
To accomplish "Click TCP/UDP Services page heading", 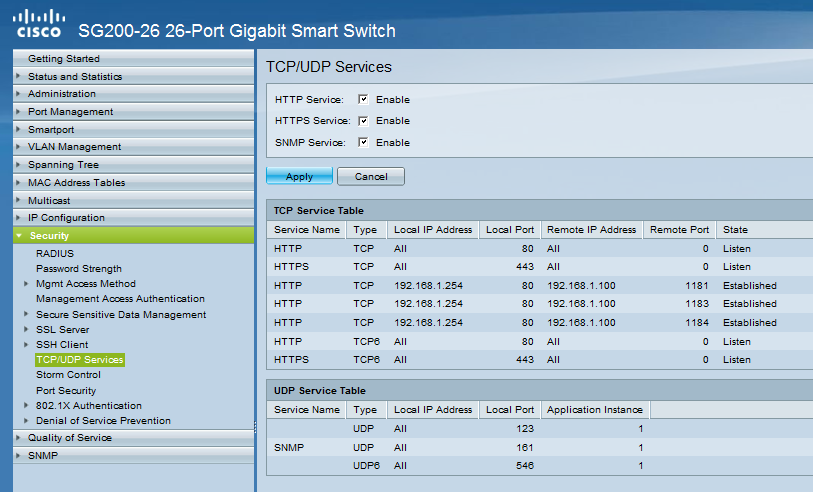I will [x=329, y=67].
